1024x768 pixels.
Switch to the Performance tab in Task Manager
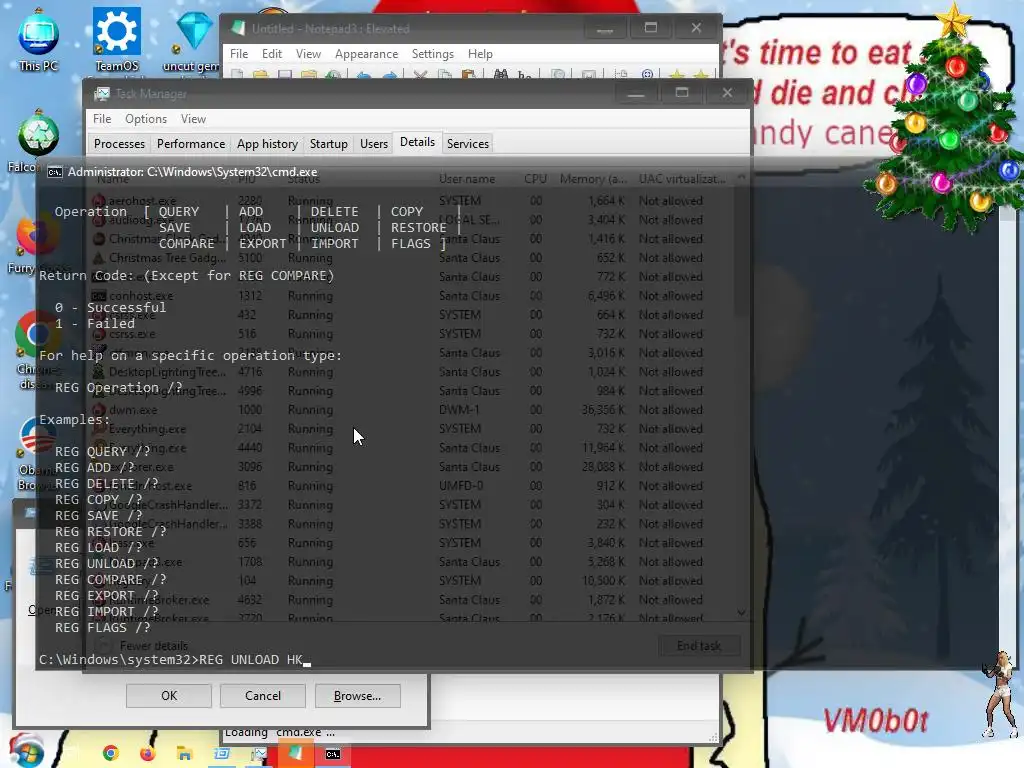point(191,144)
